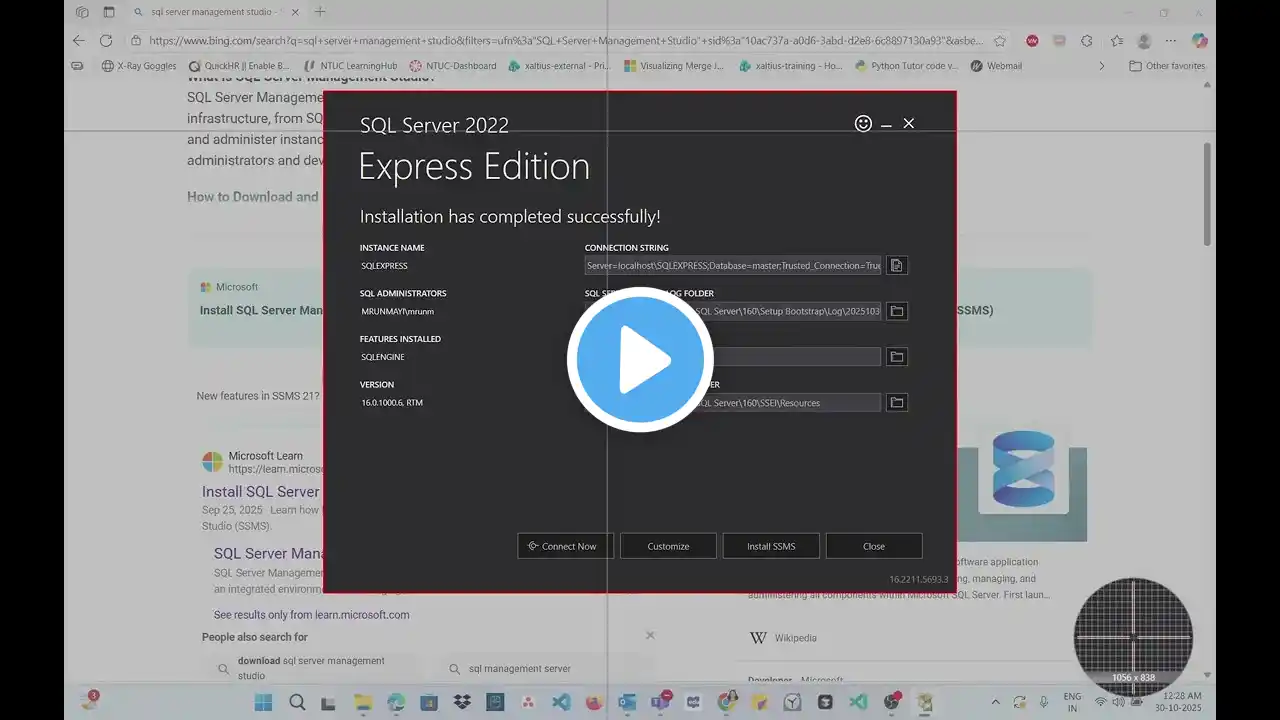This screenshot has height=720, width=1280.
Task: Open Dropbox from the taskbar
Action: 462,702
